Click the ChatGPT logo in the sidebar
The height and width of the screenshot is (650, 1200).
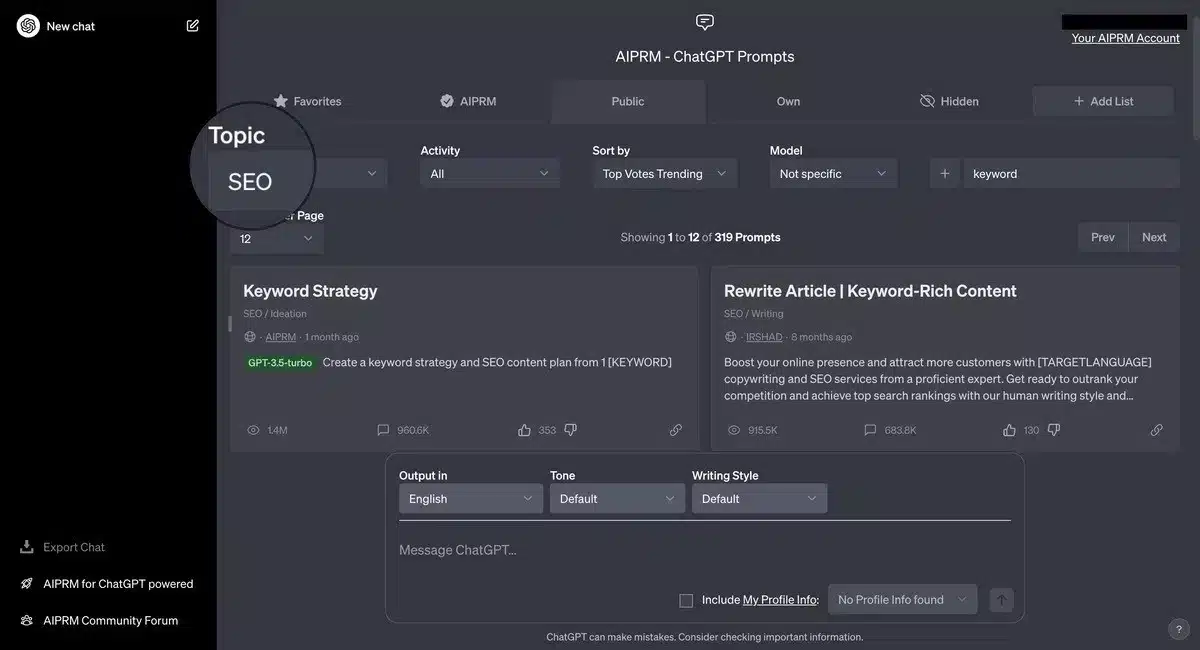(x=28, y=26)
